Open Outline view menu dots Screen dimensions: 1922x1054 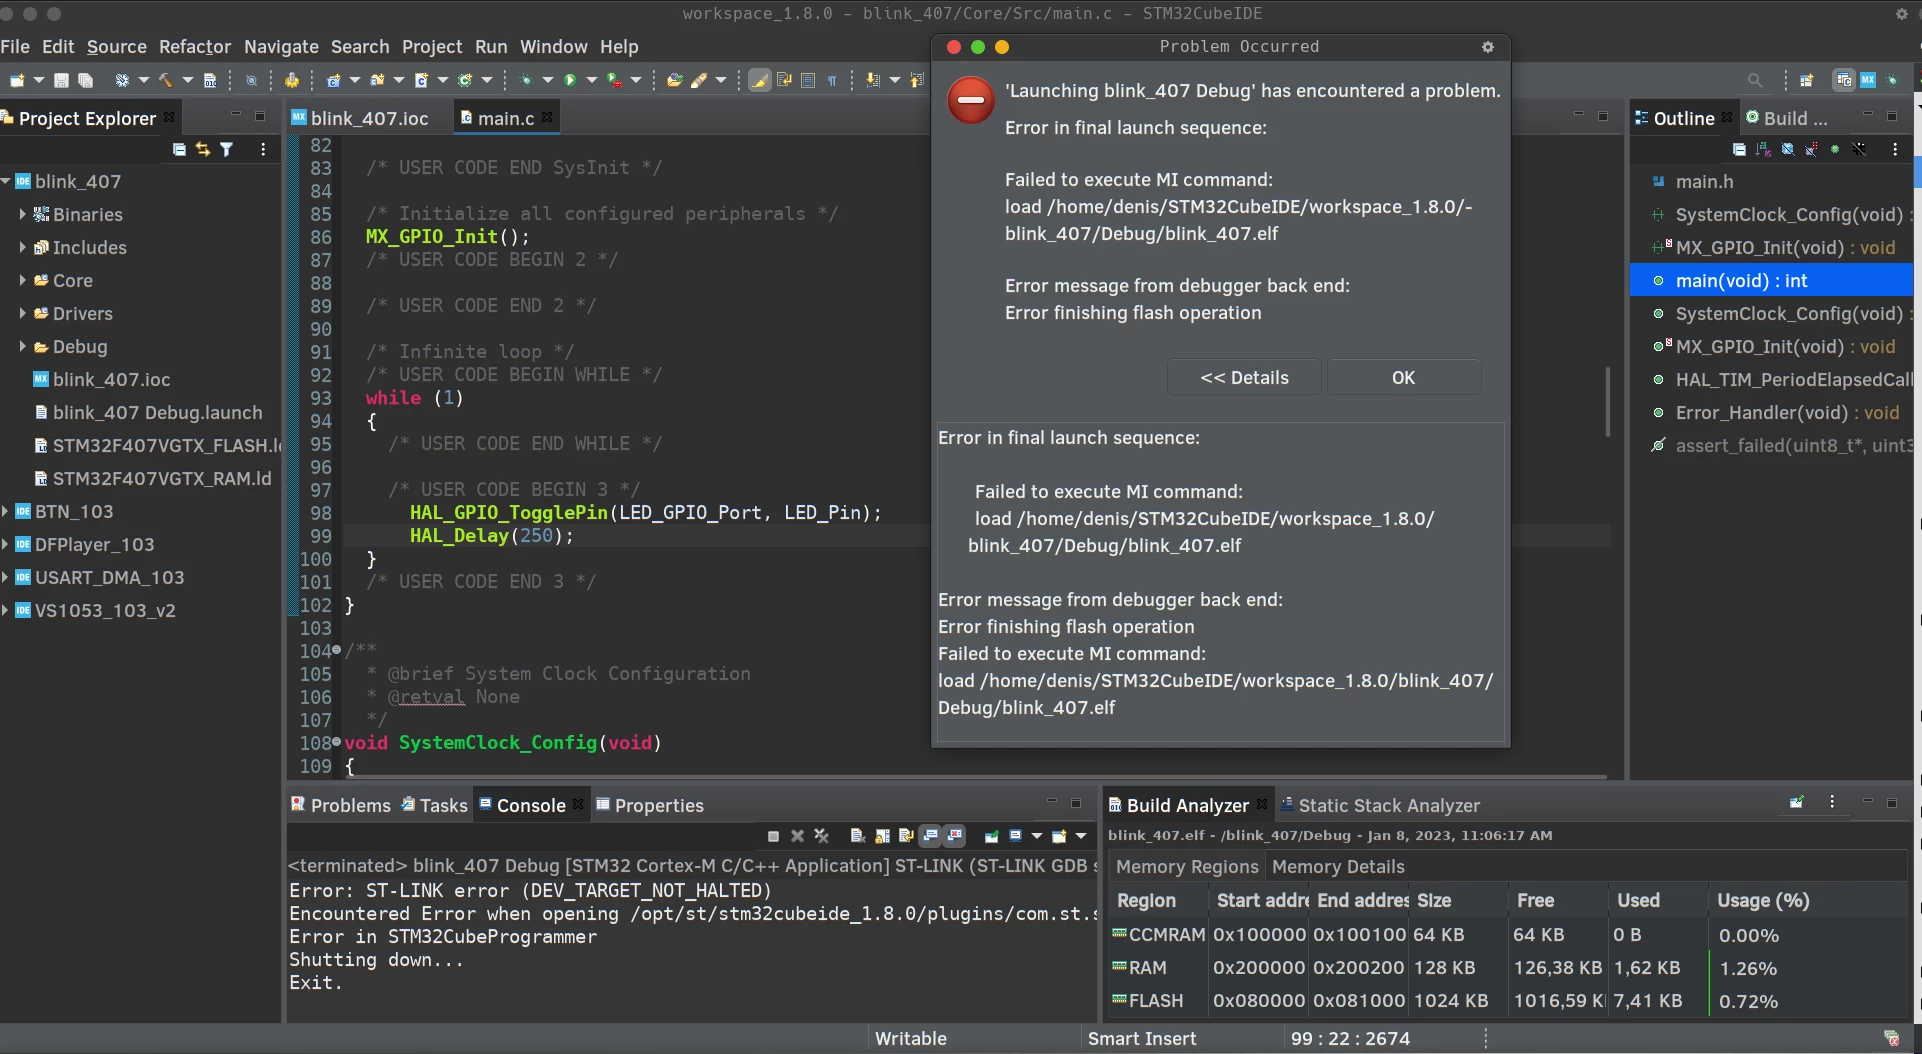1895,149
